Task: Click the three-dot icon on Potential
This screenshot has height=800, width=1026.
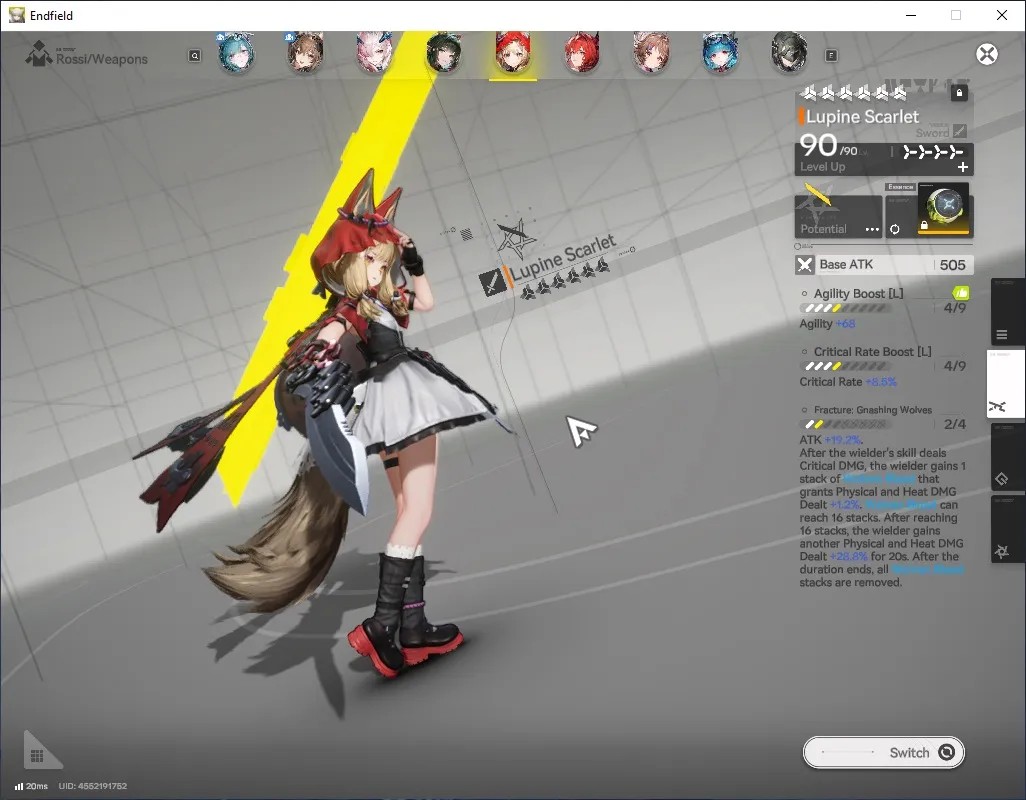Action: point(872,229)
